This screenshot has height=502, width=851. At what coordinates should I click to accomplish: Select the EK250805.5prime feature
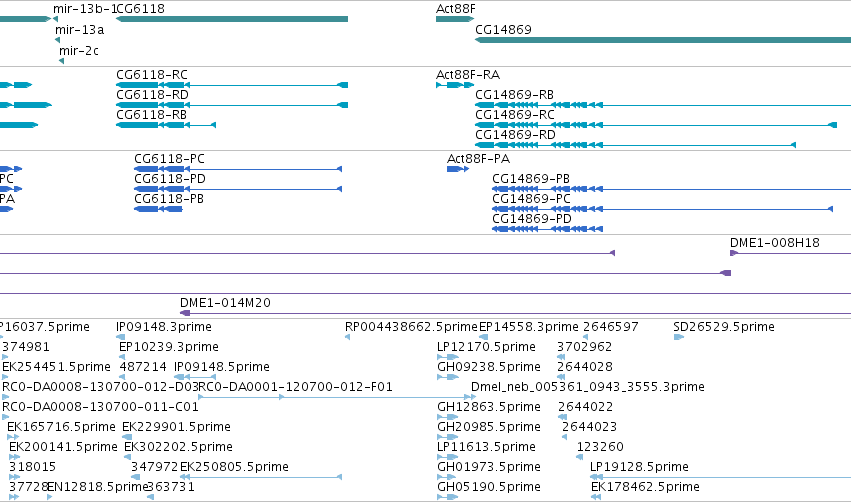point(261,477)
